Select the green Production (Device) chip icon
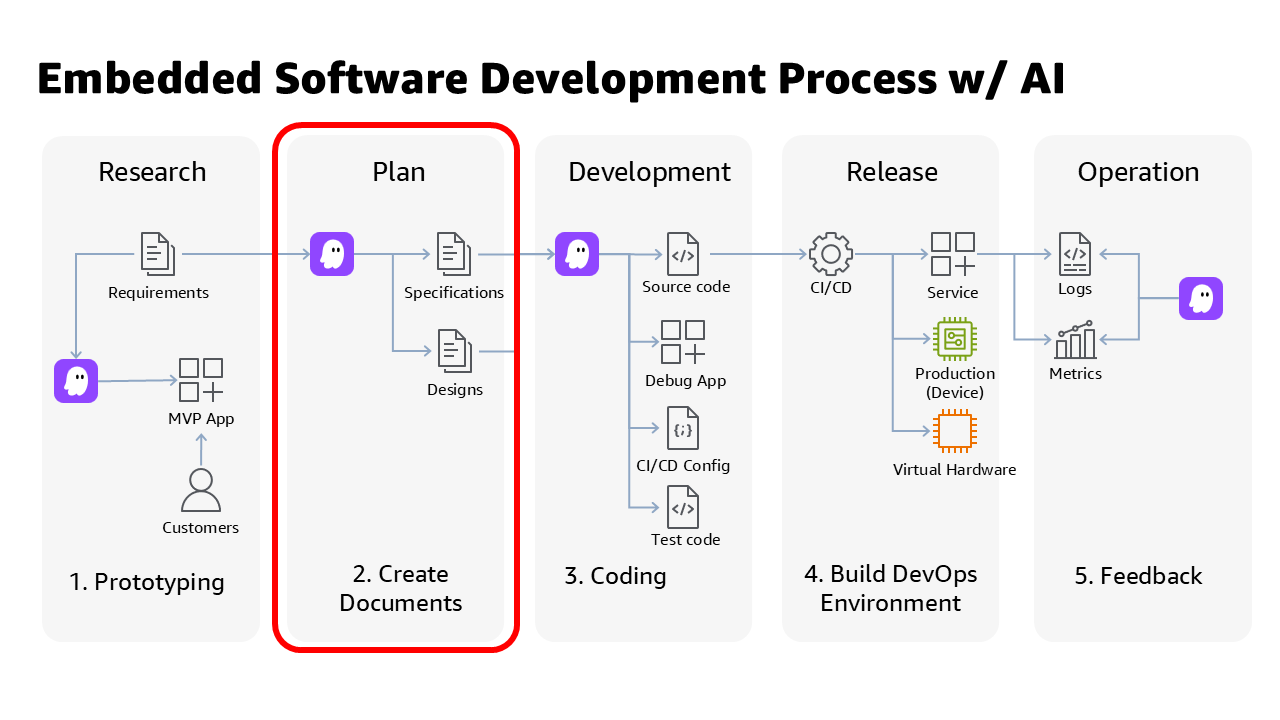The height and width of the screenshot is (720, 1280). pyautogui.click(x=954, y=339)
